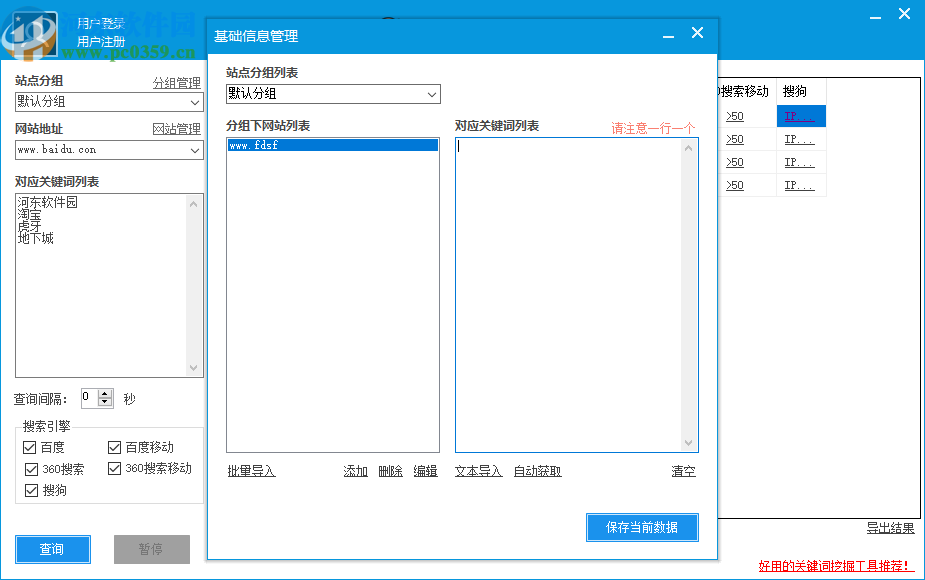Close the 基础信息管理 dialog
The height and width of the screenshot is (580, 925).
(697, 34)
